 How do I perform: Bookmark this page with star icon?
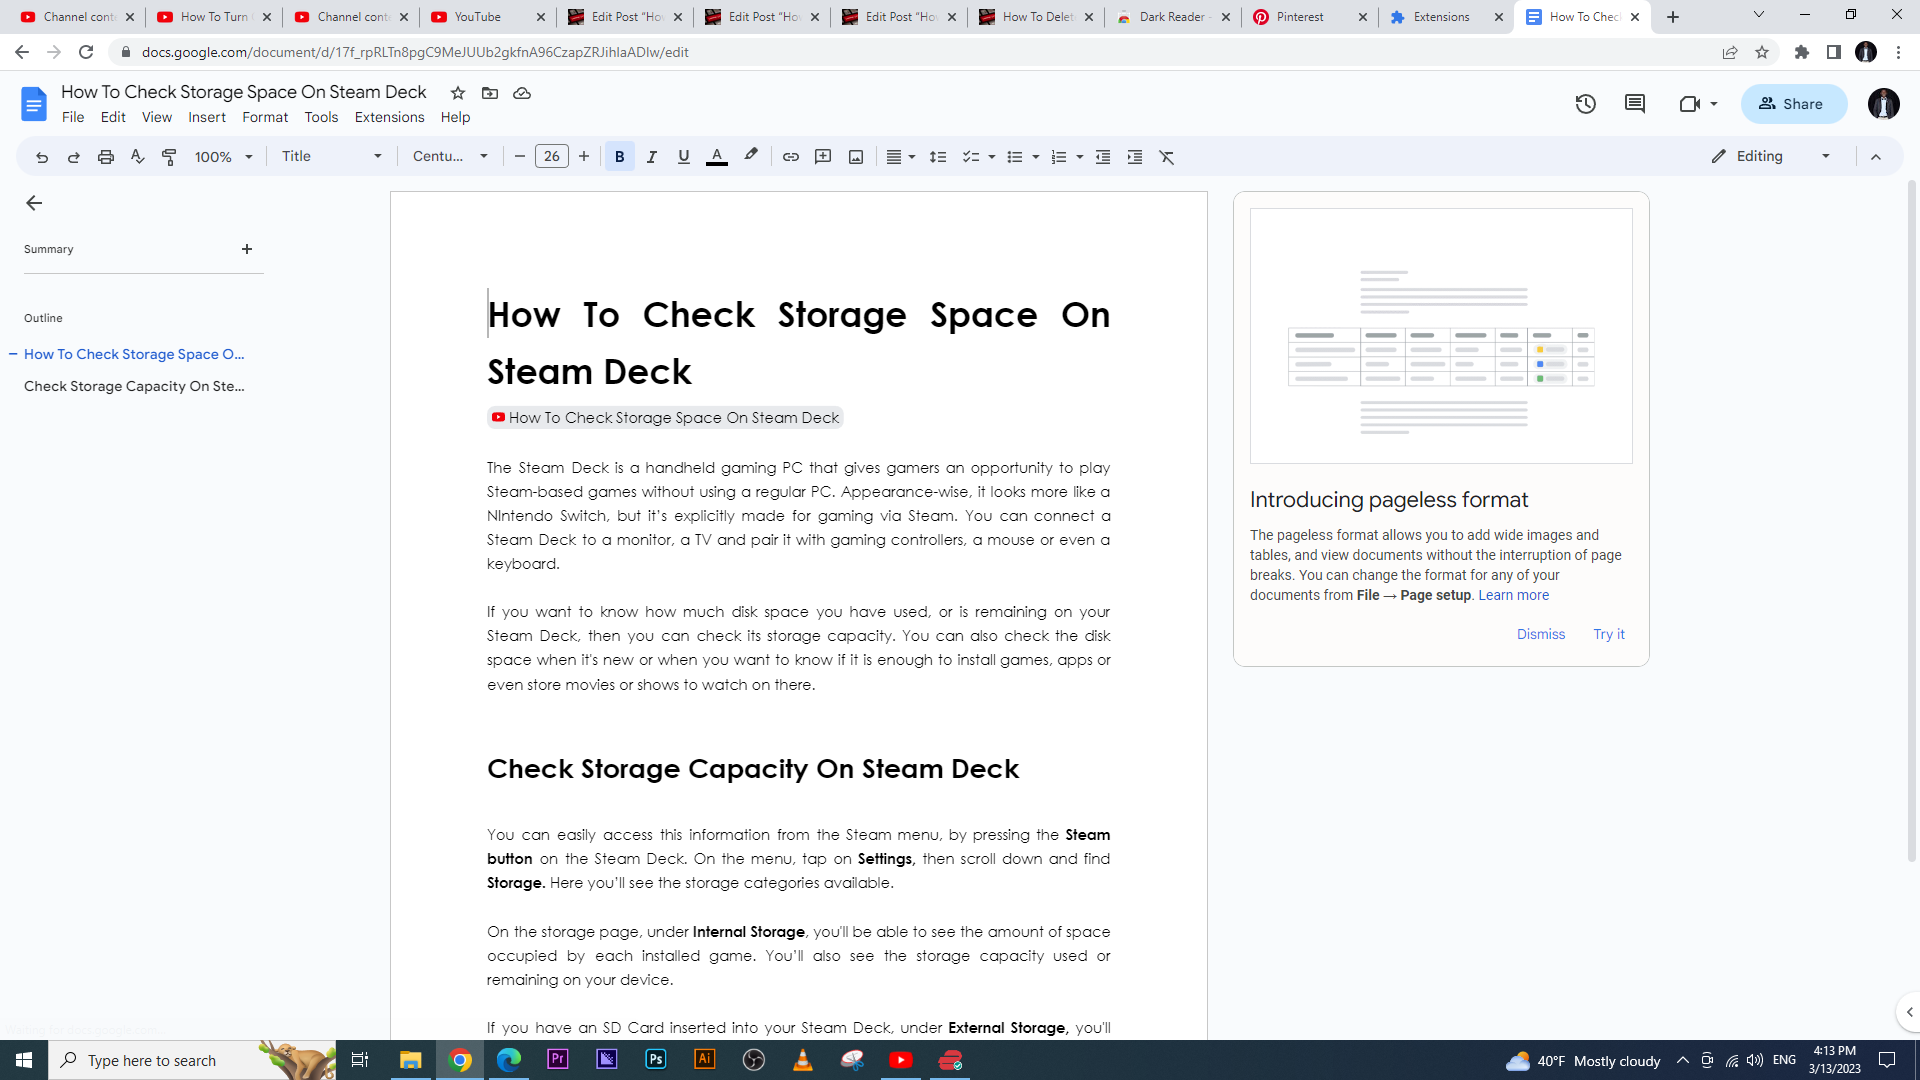[x=1762, y=52]
